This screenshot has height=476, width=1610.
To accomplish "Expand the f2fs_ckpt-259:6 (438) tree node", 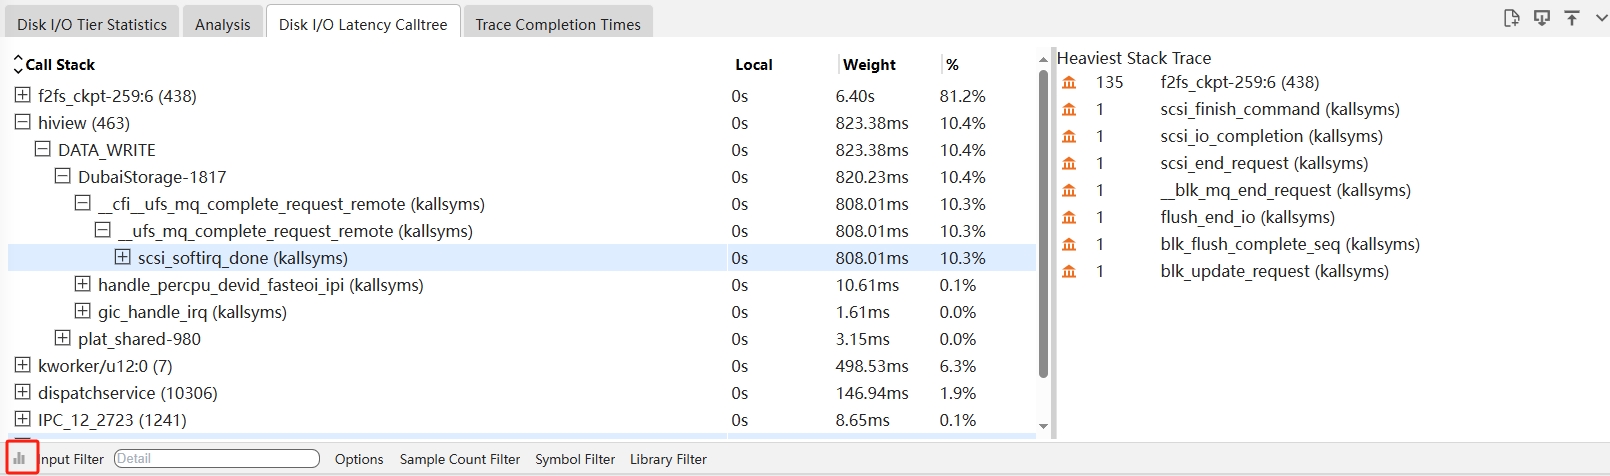I will point(22,95).
